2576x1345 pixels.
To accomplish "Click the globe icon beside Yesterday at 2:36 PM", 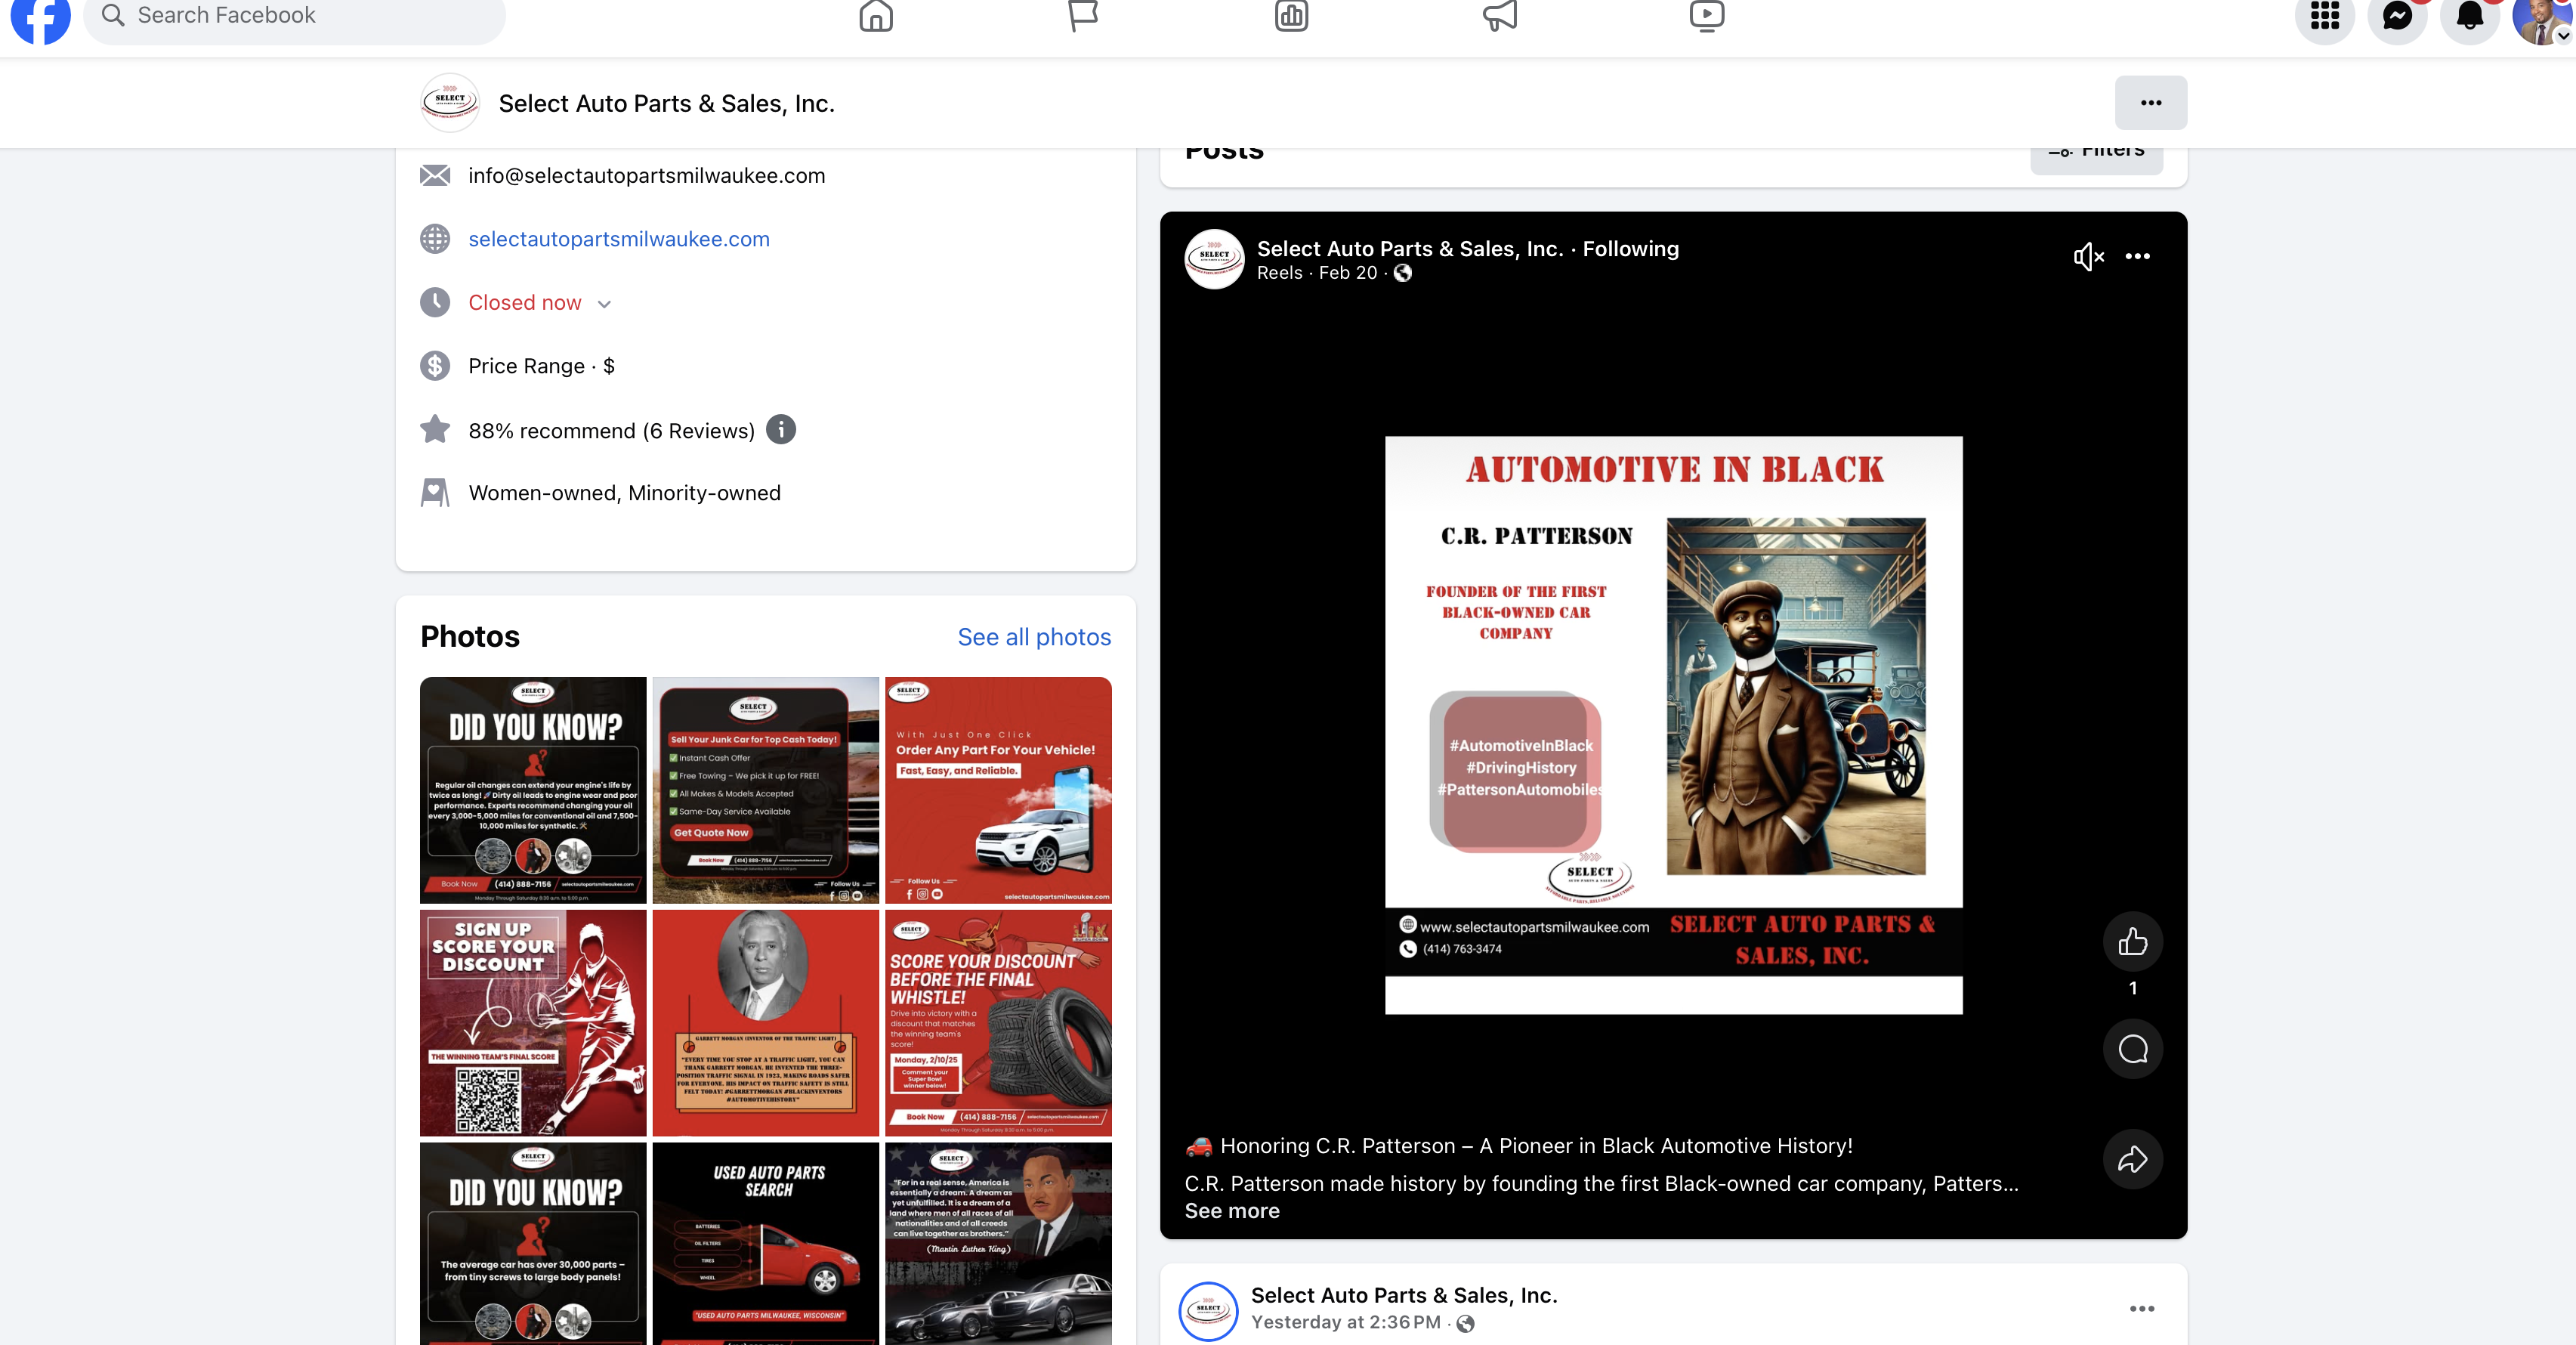I will point(1466,1324).
